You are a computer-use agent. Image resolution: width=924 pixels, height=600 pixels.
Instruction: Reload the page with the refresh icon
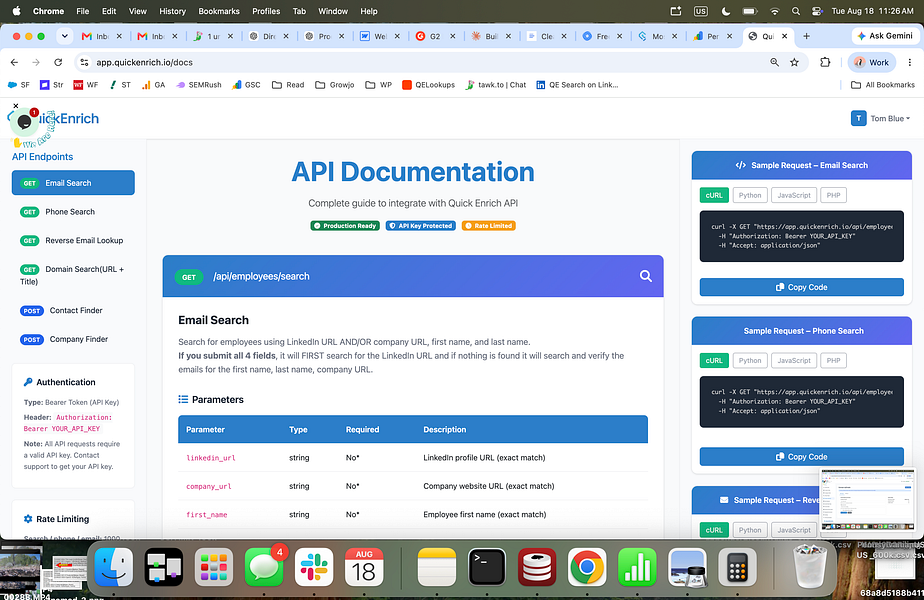coord(58,62)
